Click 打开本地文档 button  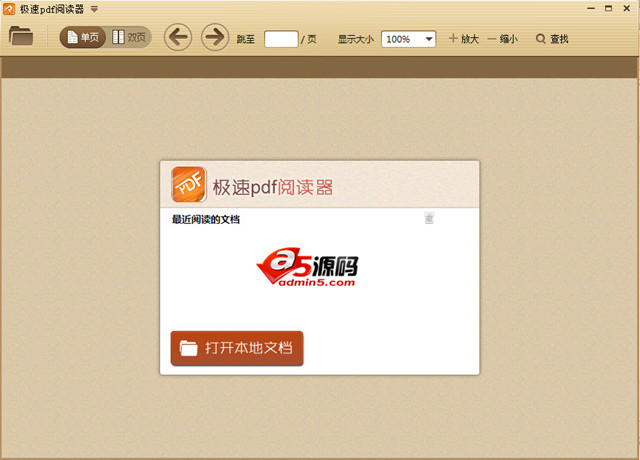237,348
